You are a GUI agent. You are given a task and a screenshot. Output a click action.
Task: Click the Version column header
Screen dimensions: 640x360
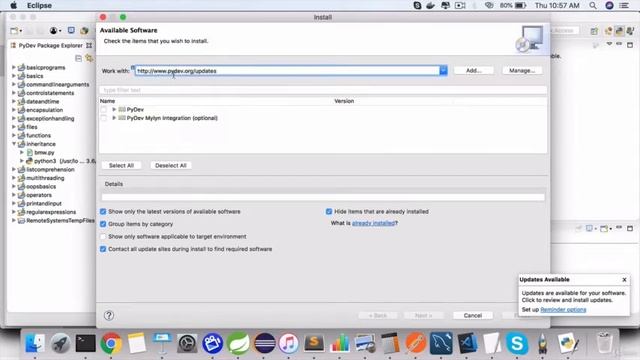pyautogui.click(x=344, y=101)
